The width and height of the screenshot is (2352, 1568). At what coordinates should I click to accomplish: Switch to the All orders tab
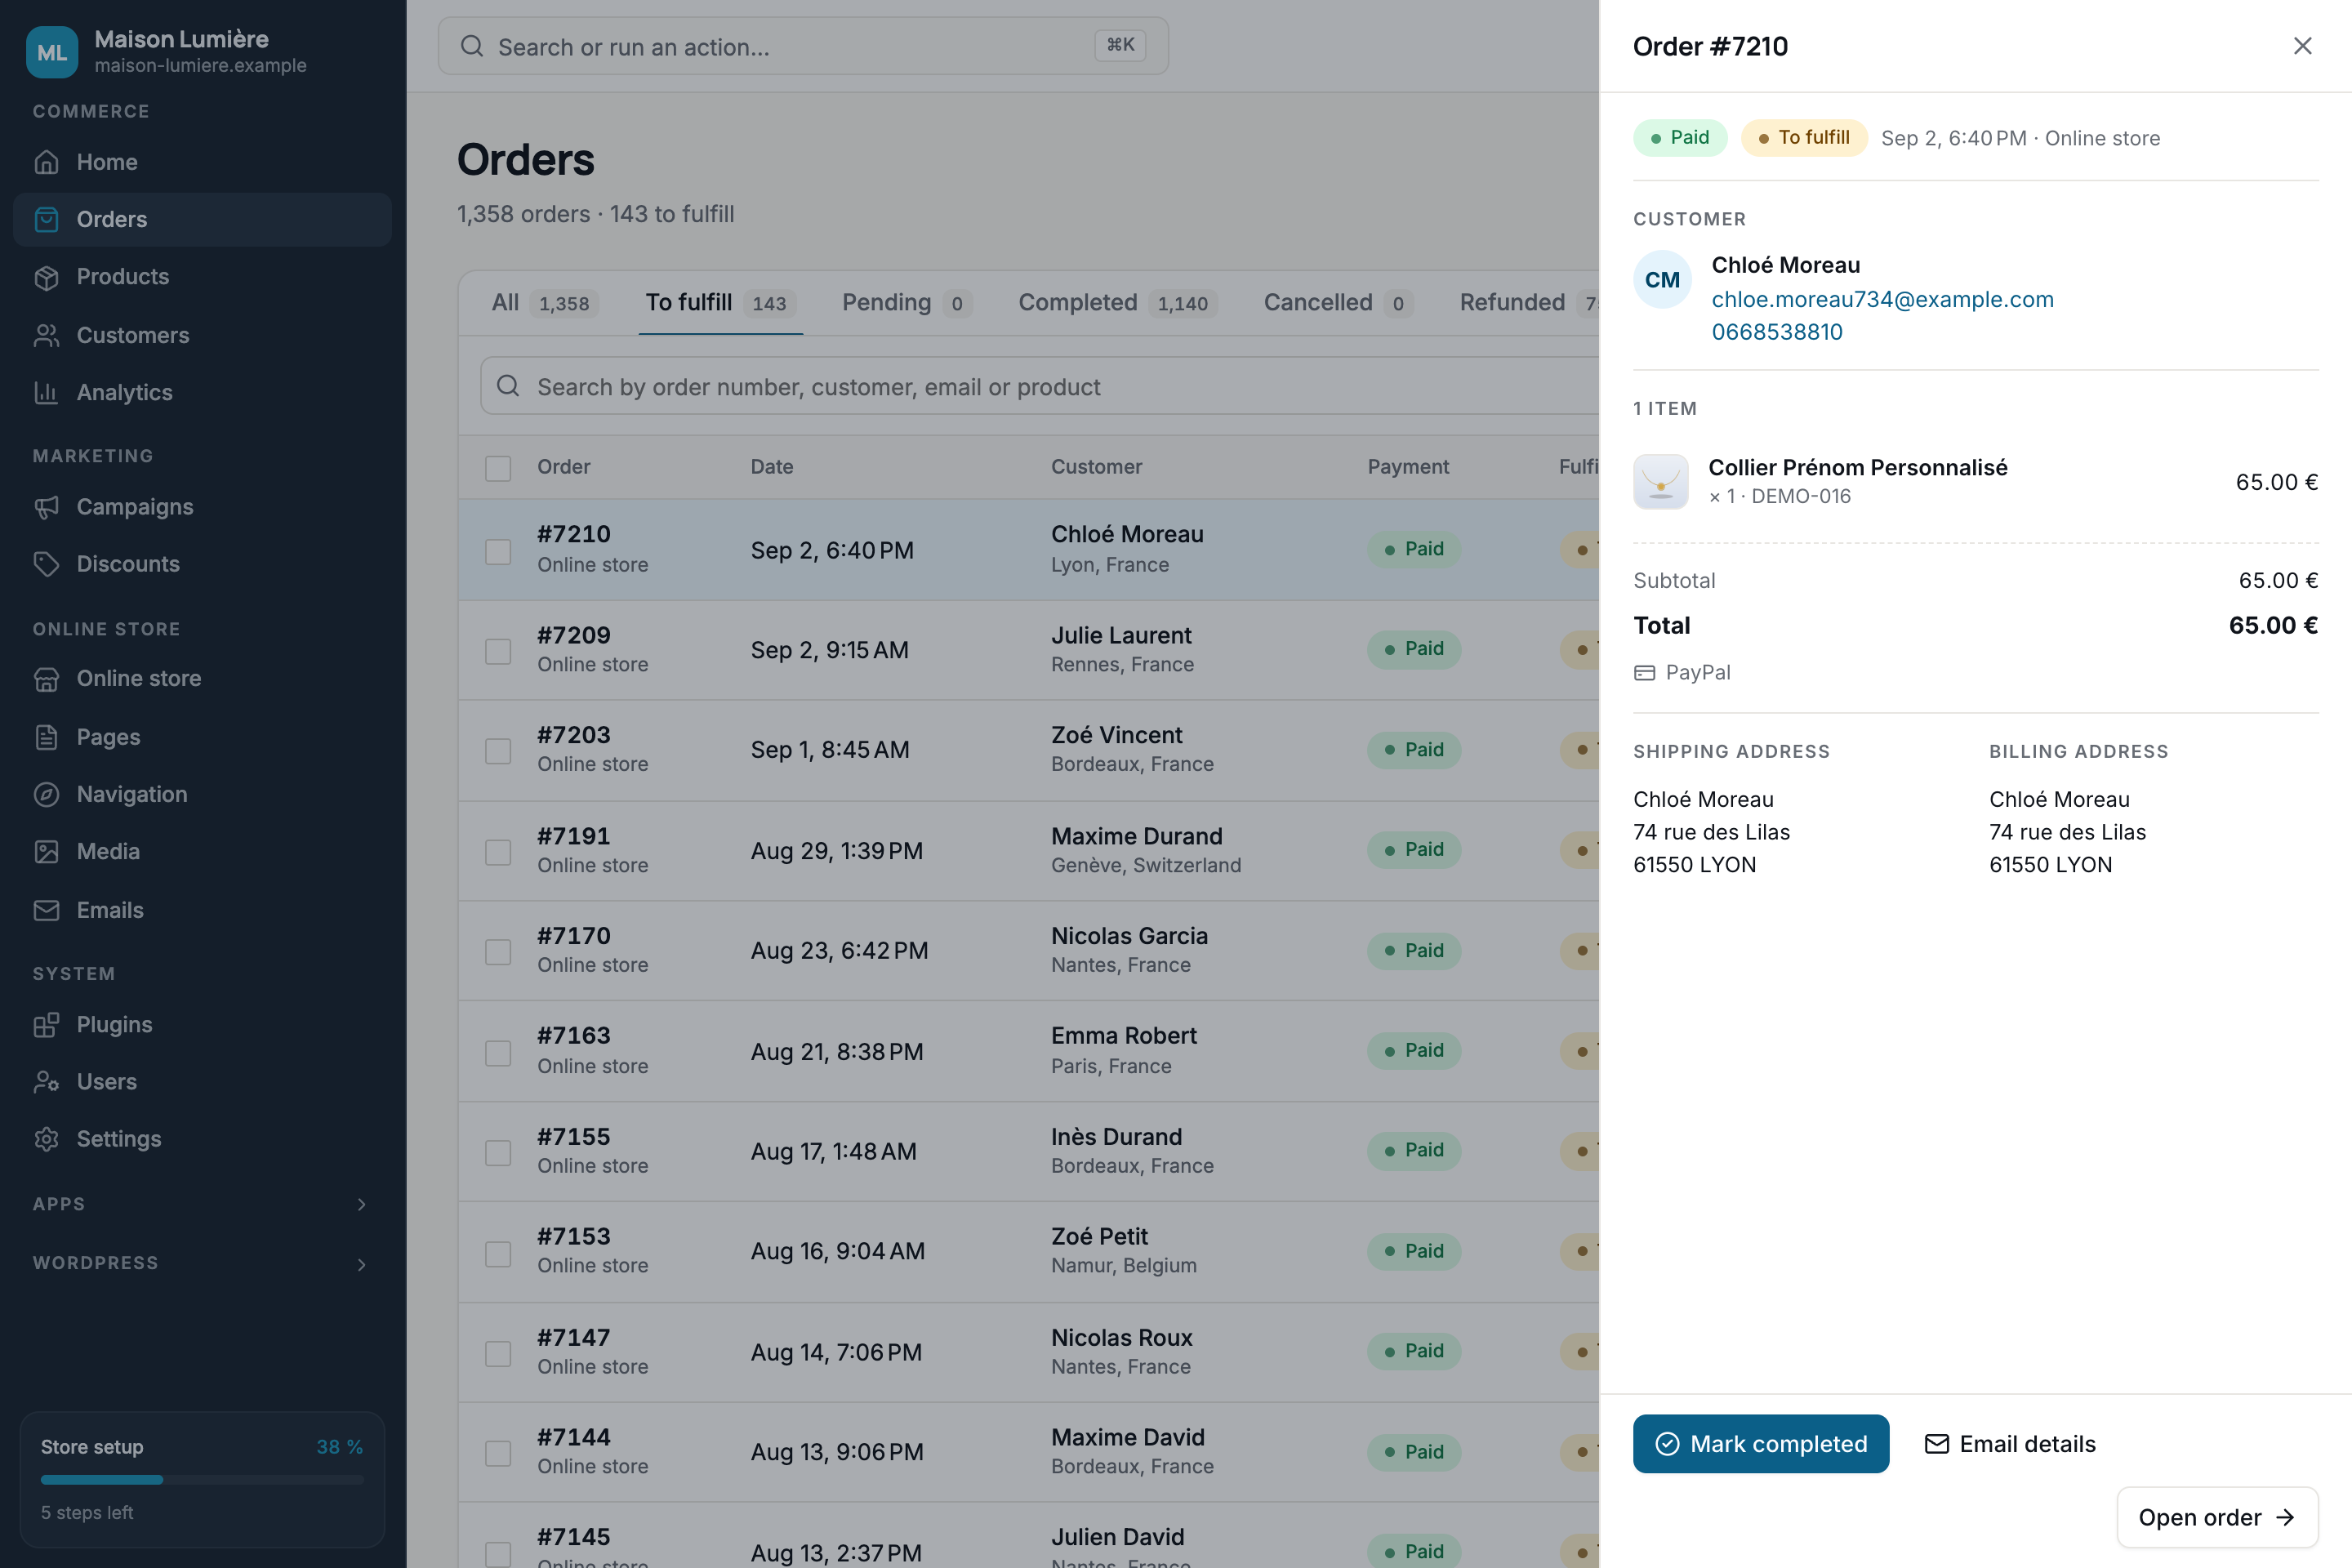point(544,303)
